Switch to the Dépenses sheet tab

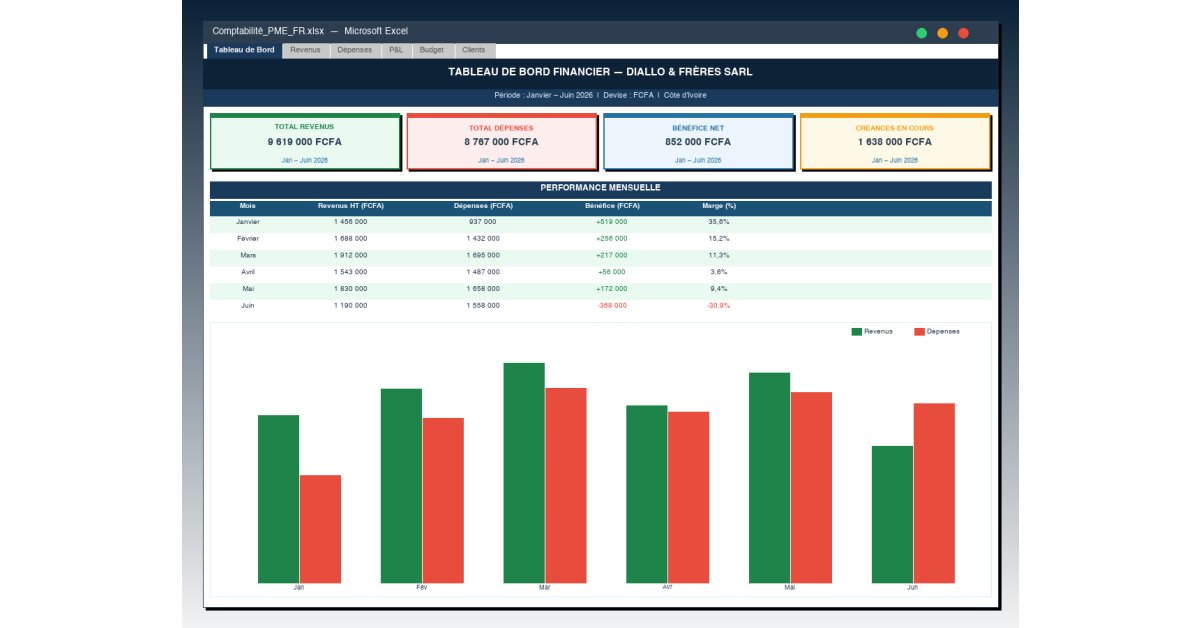tap(354, 50)
